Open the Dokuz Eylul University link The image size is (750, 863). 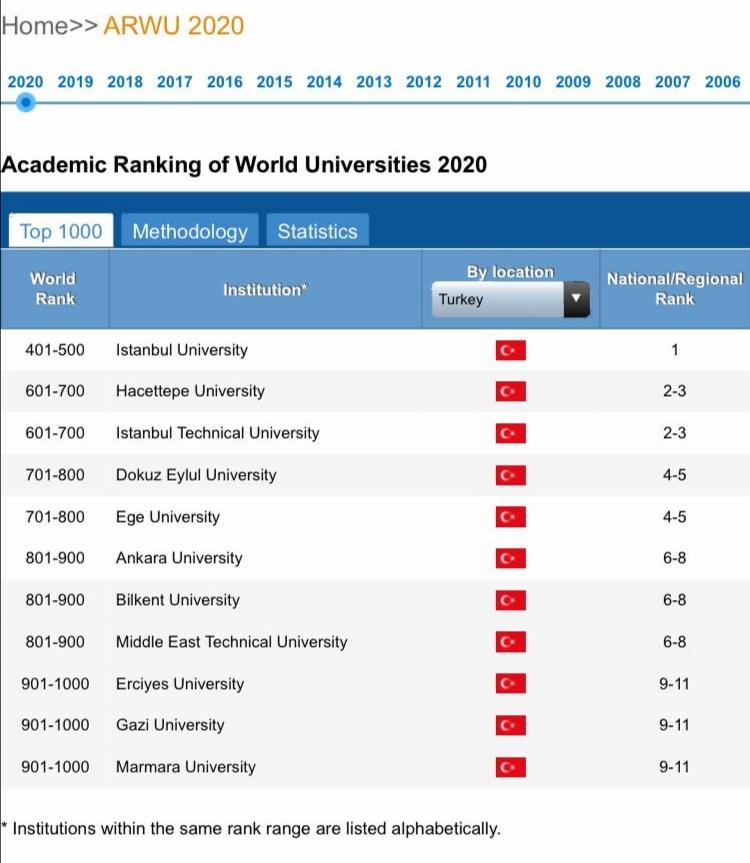196,475
